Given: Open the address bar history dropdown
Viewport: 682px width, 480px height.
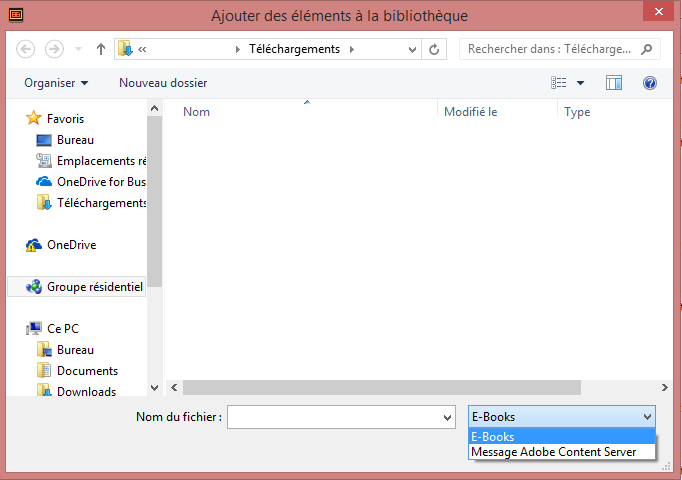Looking at the screenshot, I should (412, 50).
